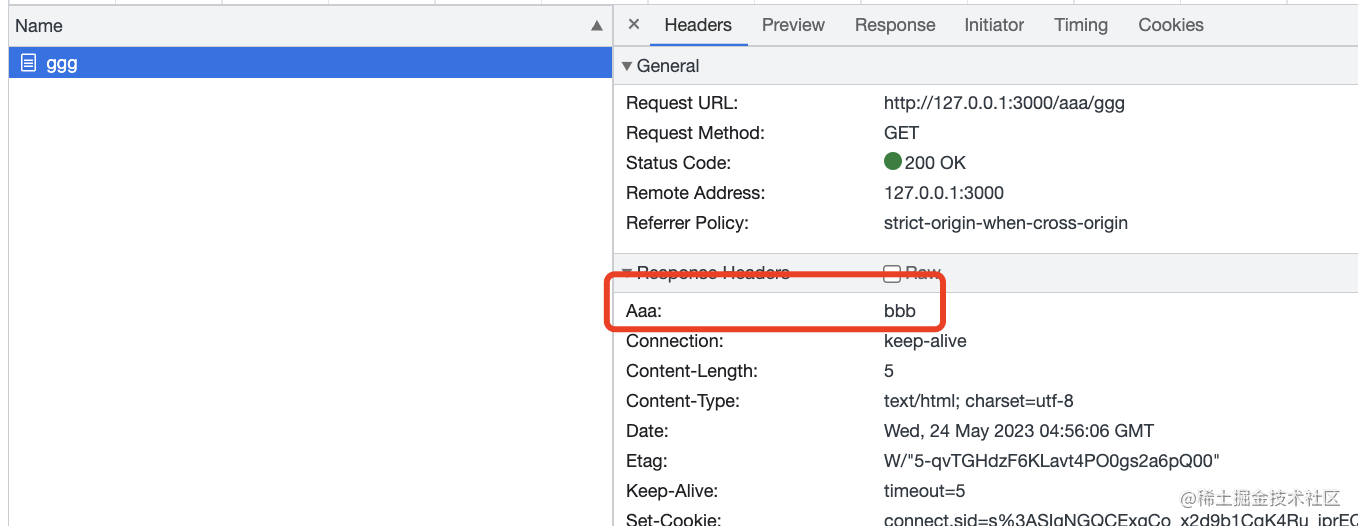Viewport: 1358px width, 526px height.
Task: Collapse the Response Headers section
Action: 627,273
